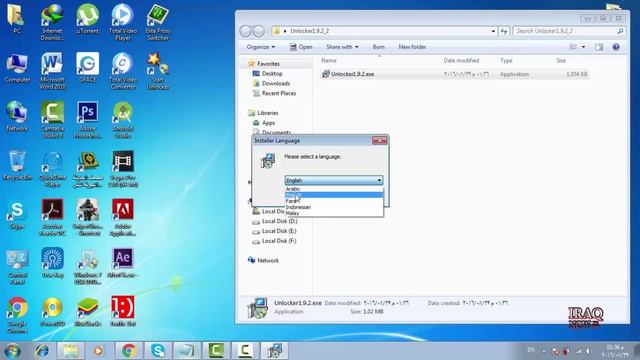Select the Adobe Photoshop desktop icon
Image resolution: width=640 pixels, height=360 pixels.
[x=88, y=120]
